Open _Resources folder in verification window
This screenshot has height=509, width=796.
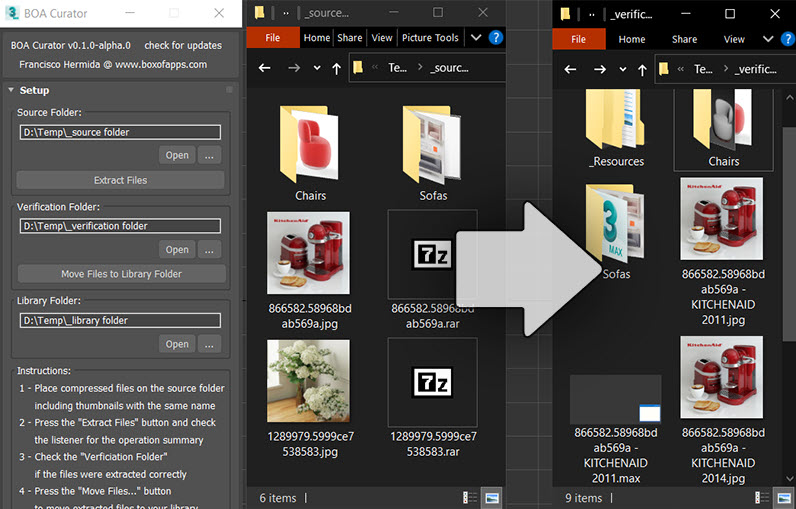point(616,129)
